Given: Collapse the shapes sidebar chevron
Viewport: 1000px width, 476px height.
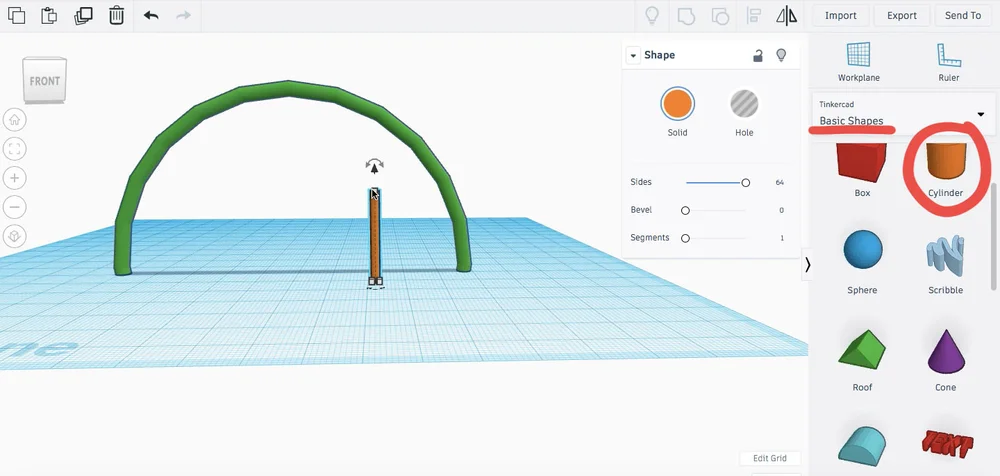Looking at the screenshot, I should [807, 264].
